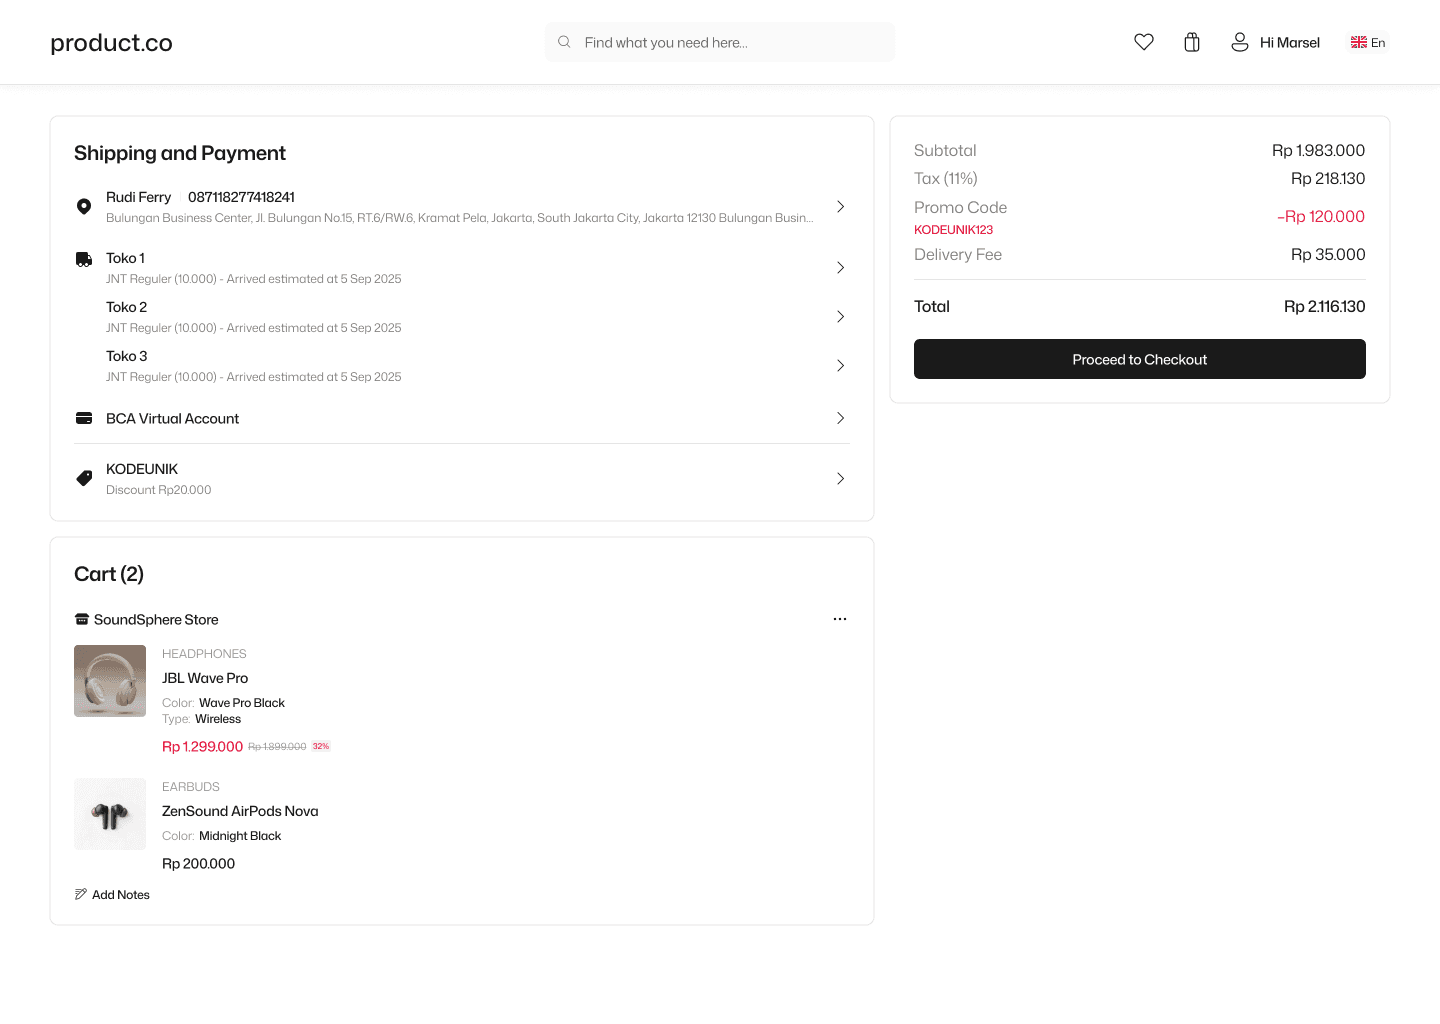
Task: Click the pencil icon next to Add Notes
Action: click(80, 893)
